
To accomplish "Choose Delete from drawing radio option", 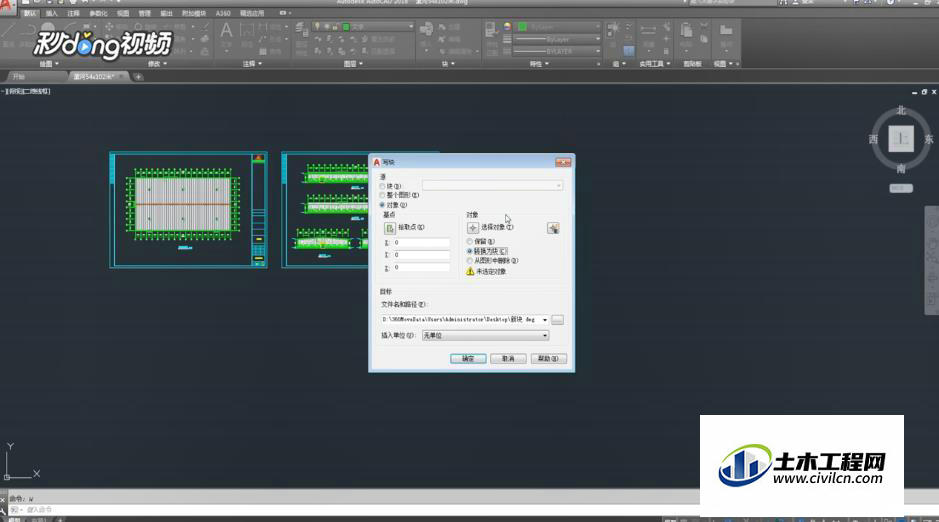I will [x=470, y=261].
